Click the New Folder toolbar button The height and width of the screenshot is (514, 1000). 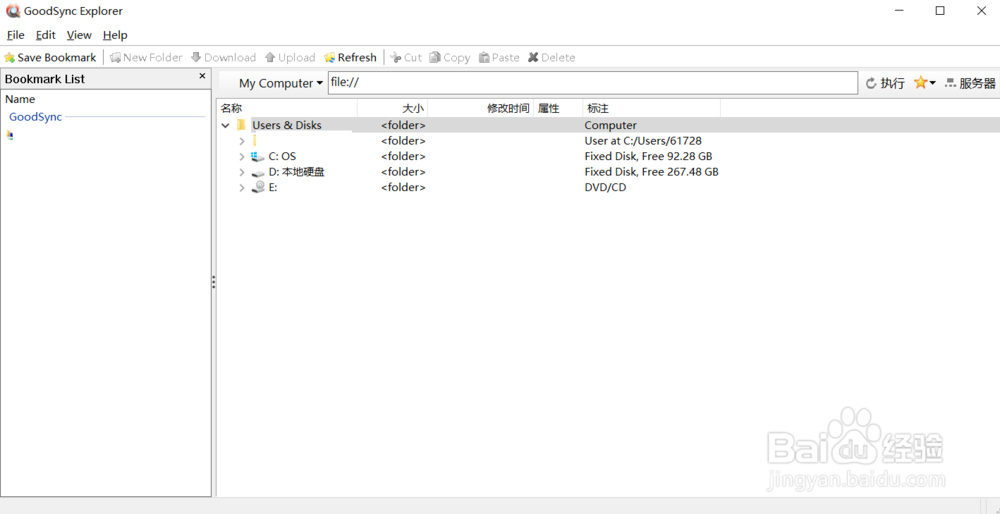(x=146, y=57)
